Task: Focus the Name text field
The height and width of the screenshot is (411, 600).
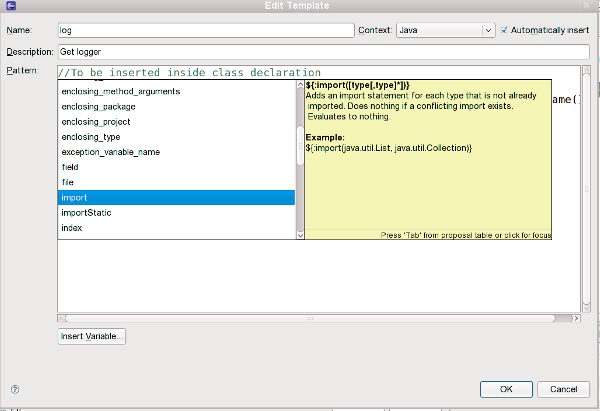Action: point(205,31)
